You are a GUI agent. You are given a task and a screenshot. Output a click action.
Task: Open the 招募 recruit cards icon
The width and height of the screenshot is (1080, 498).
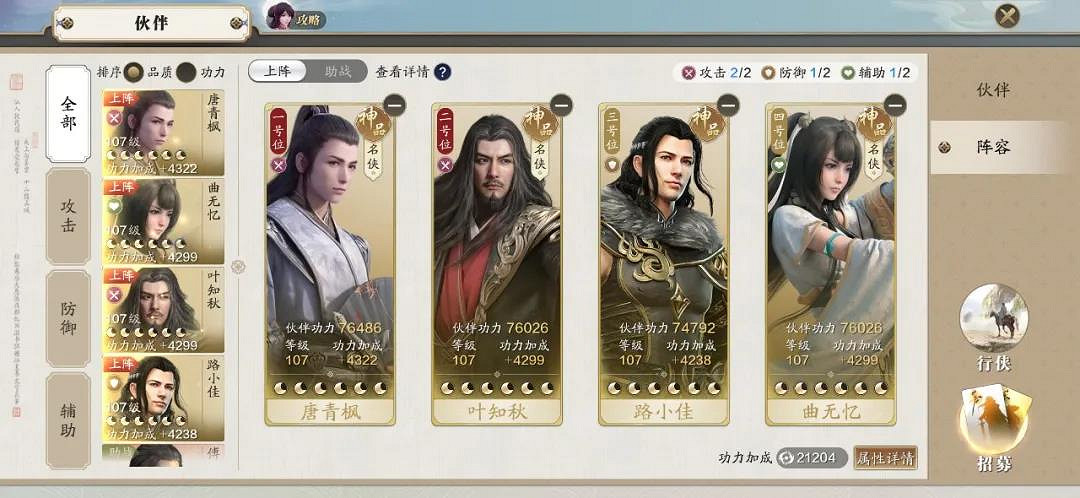tap(993, 419)
